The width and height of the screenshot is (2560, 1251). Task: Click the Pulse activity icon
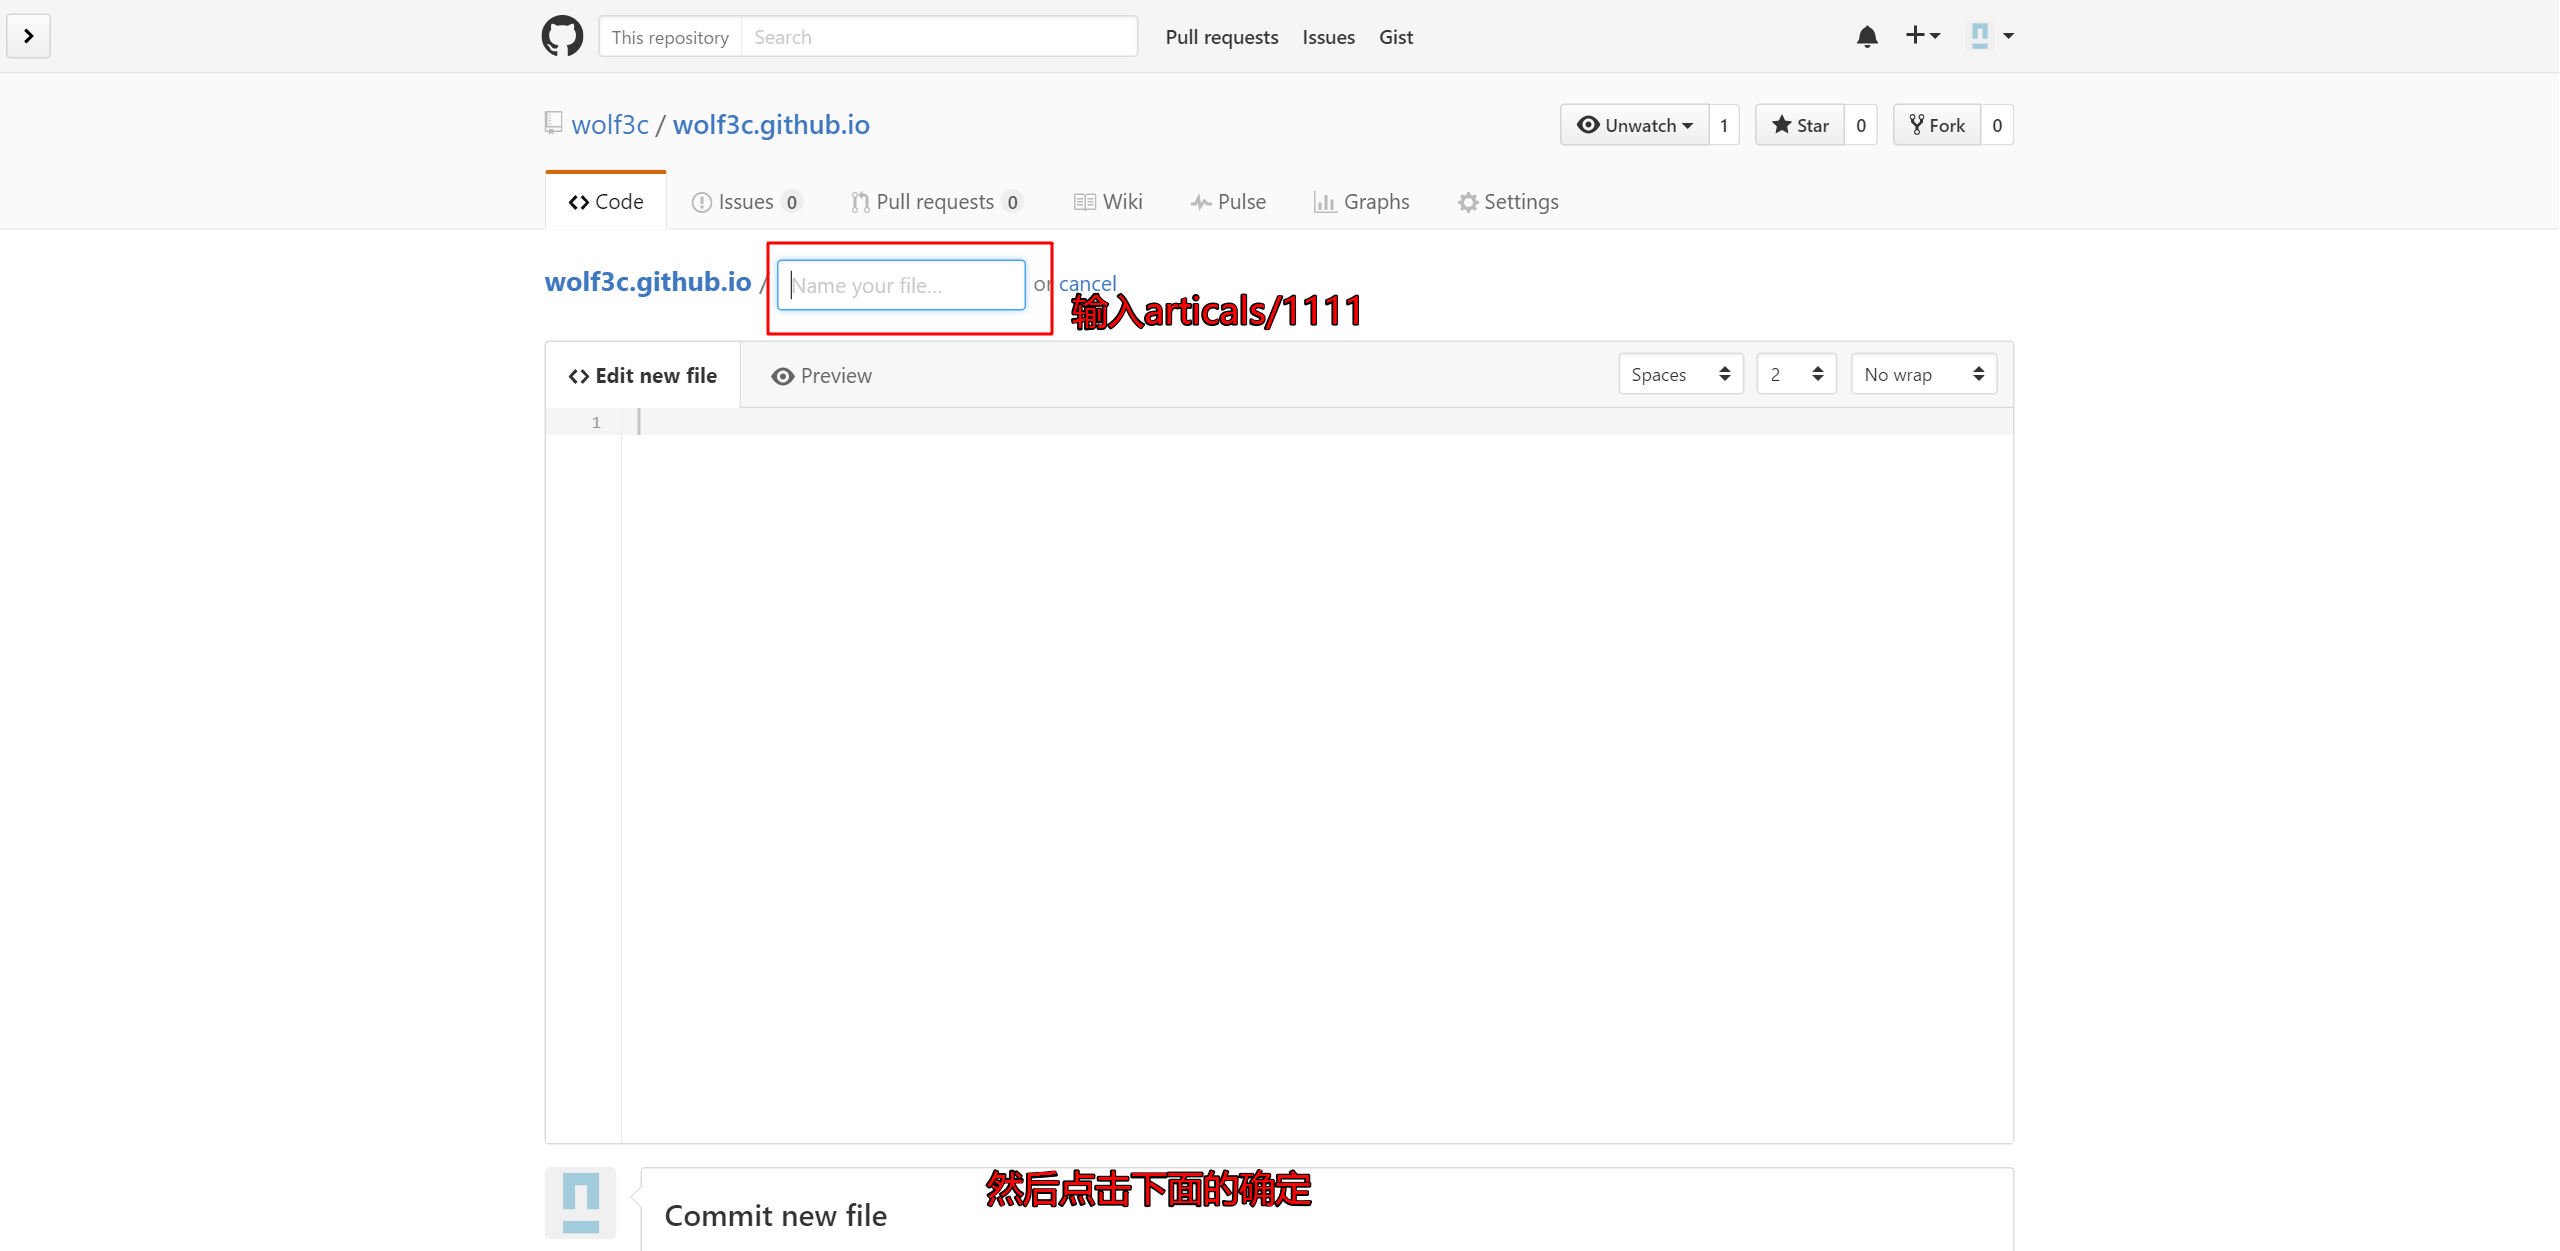(1201, 202)
